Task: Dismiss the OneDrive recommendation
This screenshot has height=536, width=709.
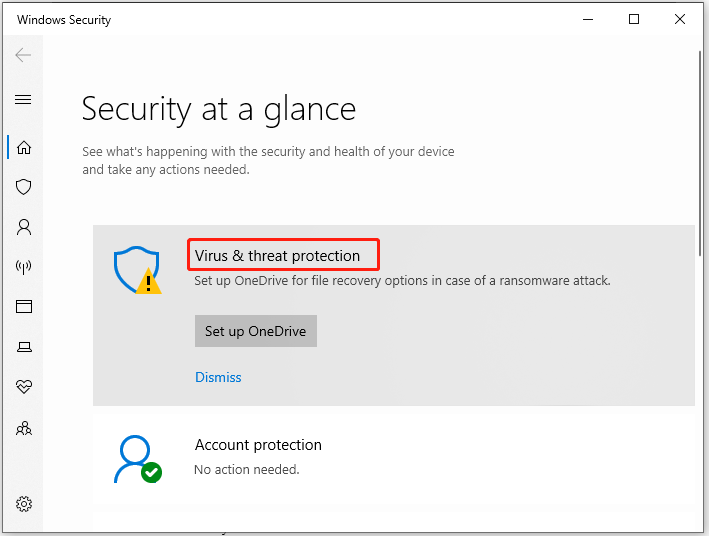Action: pos(218,377)
